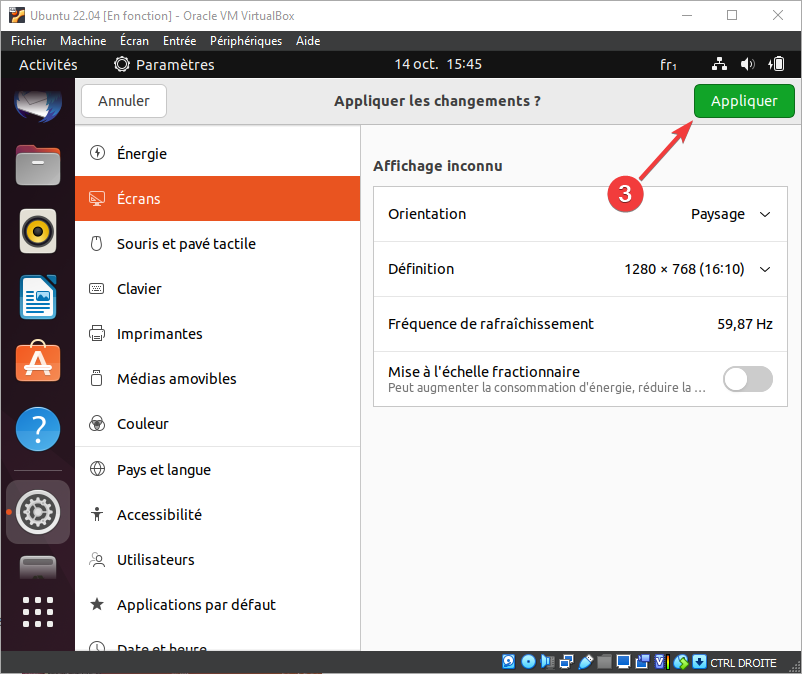Select Pays et langue
Screen dimensions: 802x674
(x=217, y=469)
